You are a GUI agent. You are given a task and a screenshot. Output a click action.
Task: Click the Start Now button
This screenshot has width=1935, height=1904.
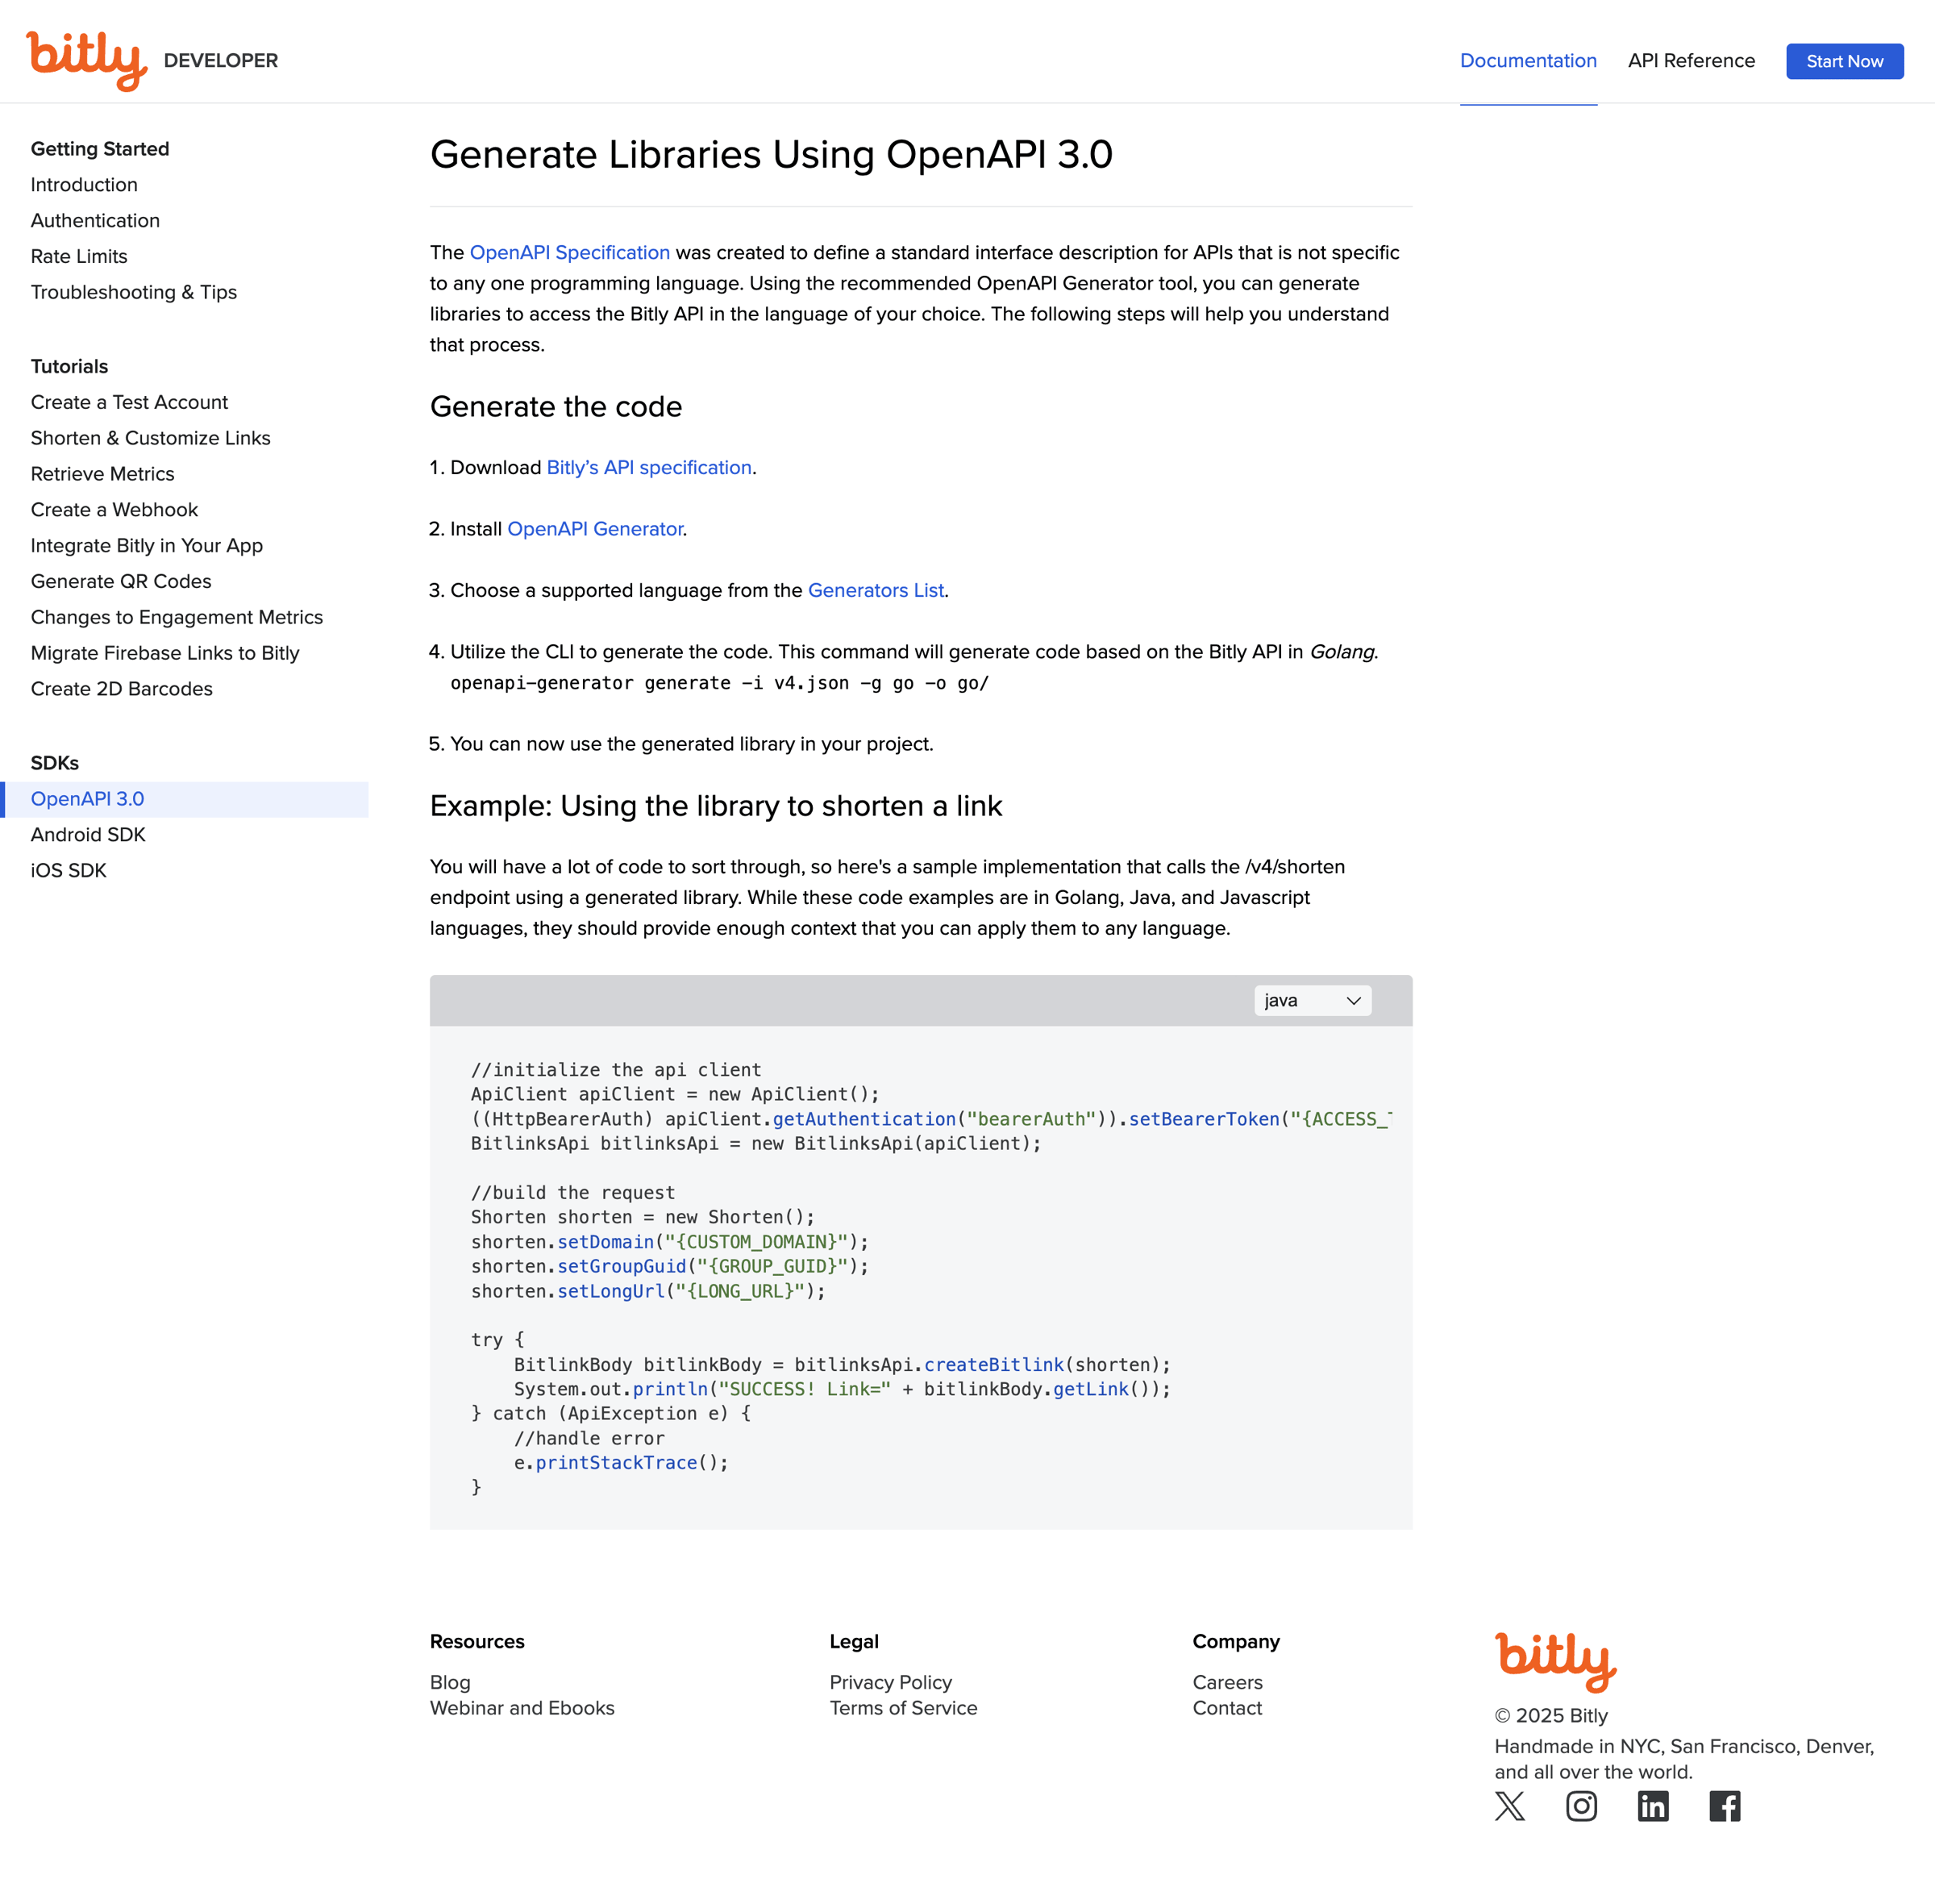1845,61
